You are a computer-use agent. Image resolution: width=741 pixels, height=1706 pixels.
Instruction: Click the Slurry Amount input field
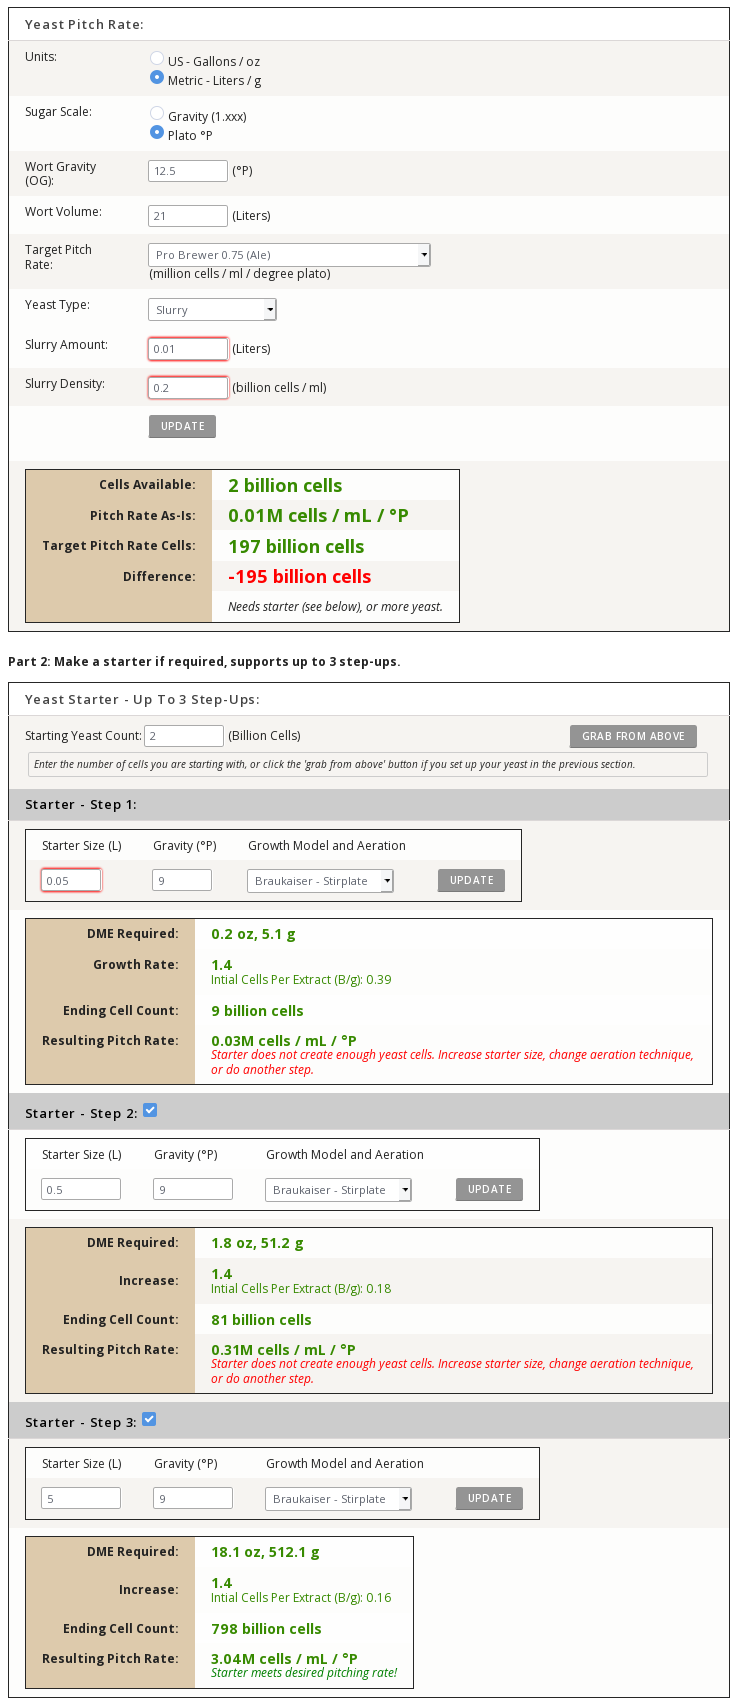[x=188, y=349]
